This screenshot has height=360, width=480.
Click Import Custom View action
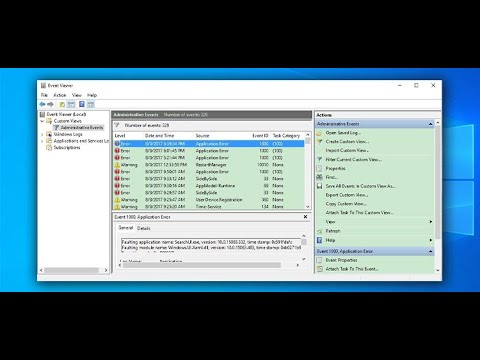[x=347, y=150]
